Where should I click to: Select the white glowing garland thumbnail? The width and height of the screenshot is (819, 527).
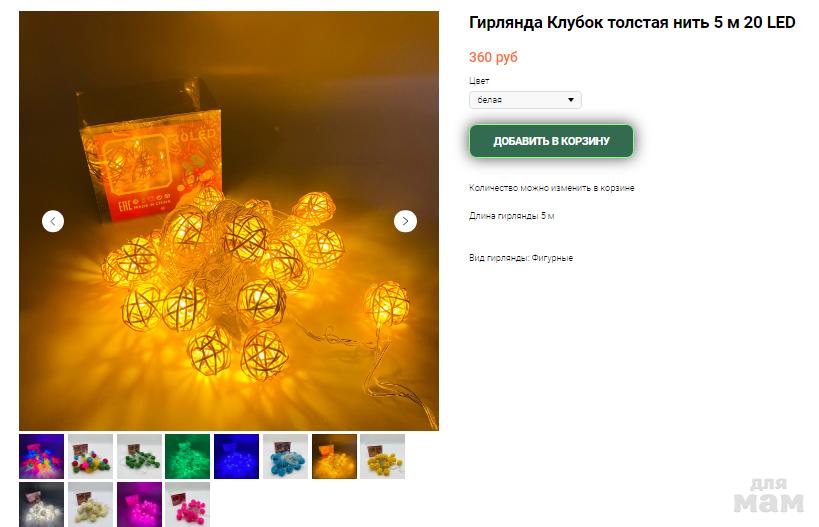(x=41, y=504)
